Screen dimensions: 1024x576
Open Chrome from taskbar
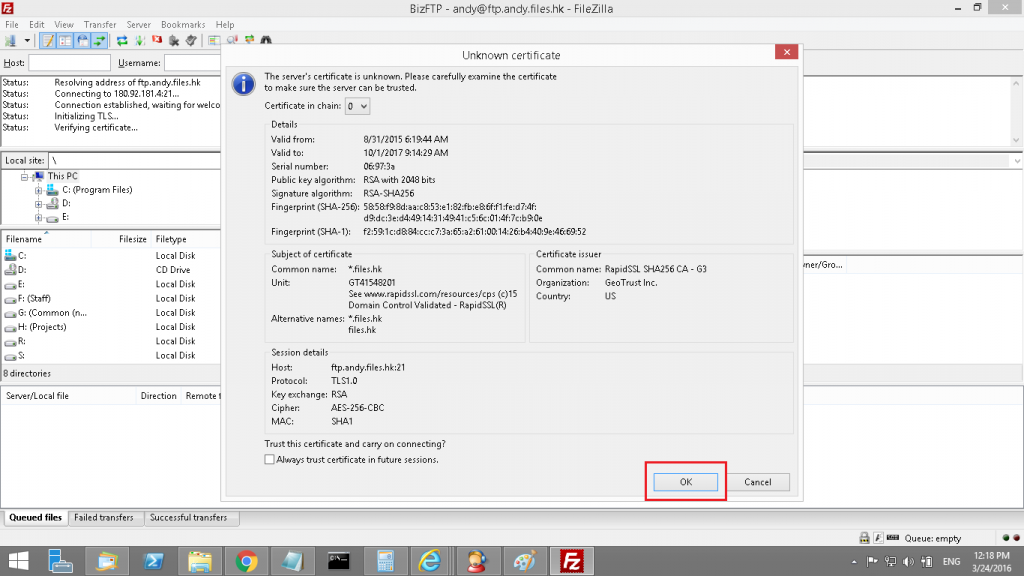(246, 561)
